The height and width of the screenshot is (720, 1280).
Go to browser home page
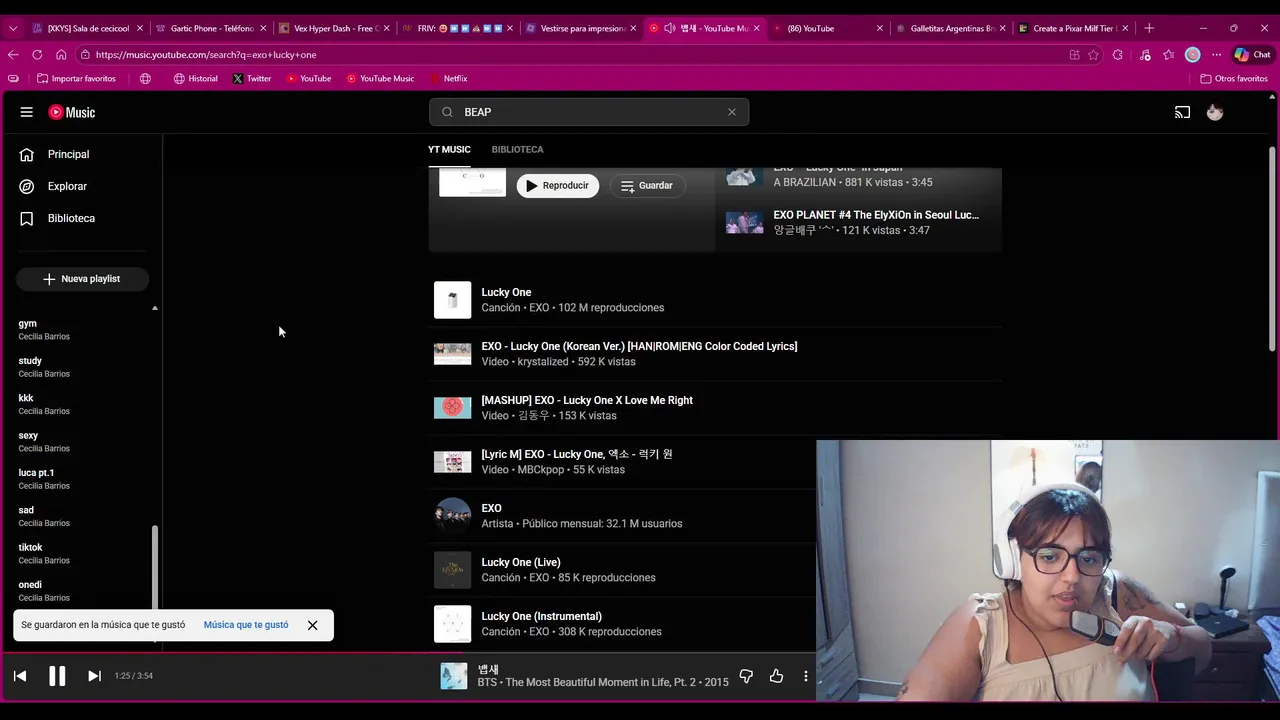tap(61, 55)
